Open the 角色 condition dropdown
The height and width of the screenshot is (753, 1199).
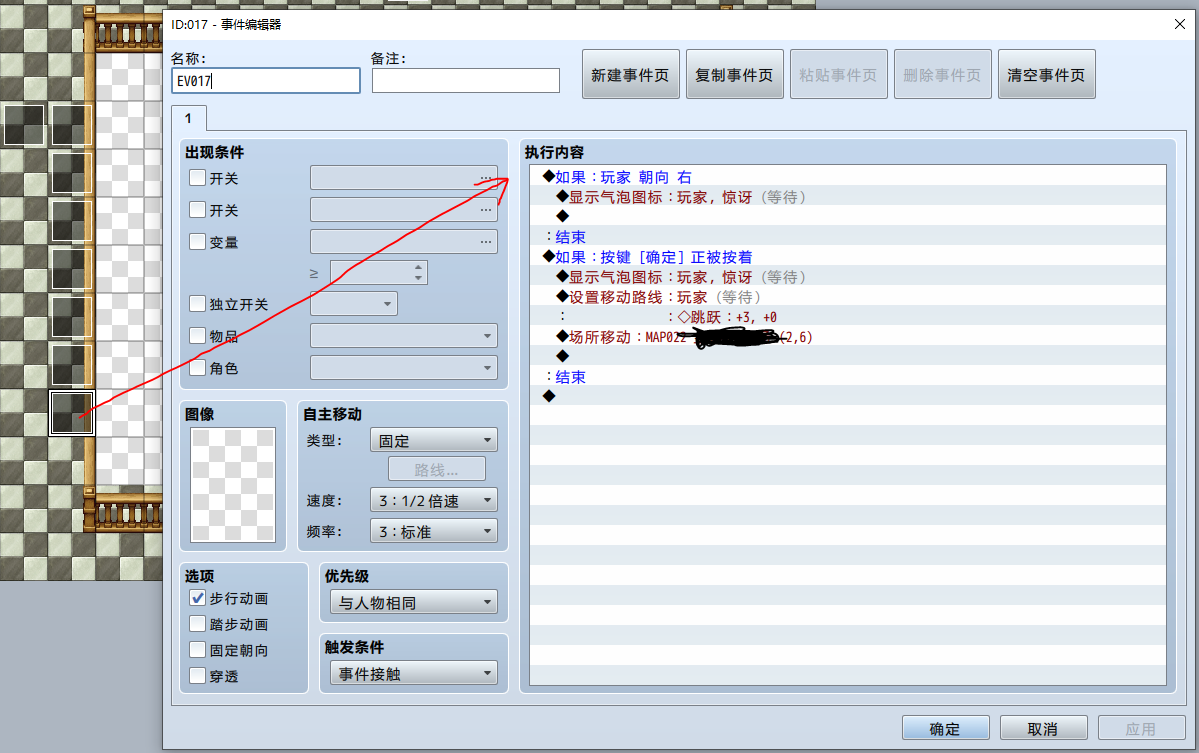click(x=404, y=368)
